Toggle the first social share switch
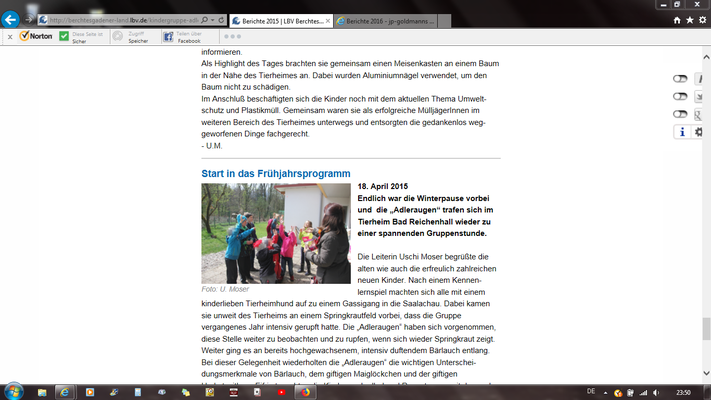This screenshot has width=711, height=400. click(680, 79)
